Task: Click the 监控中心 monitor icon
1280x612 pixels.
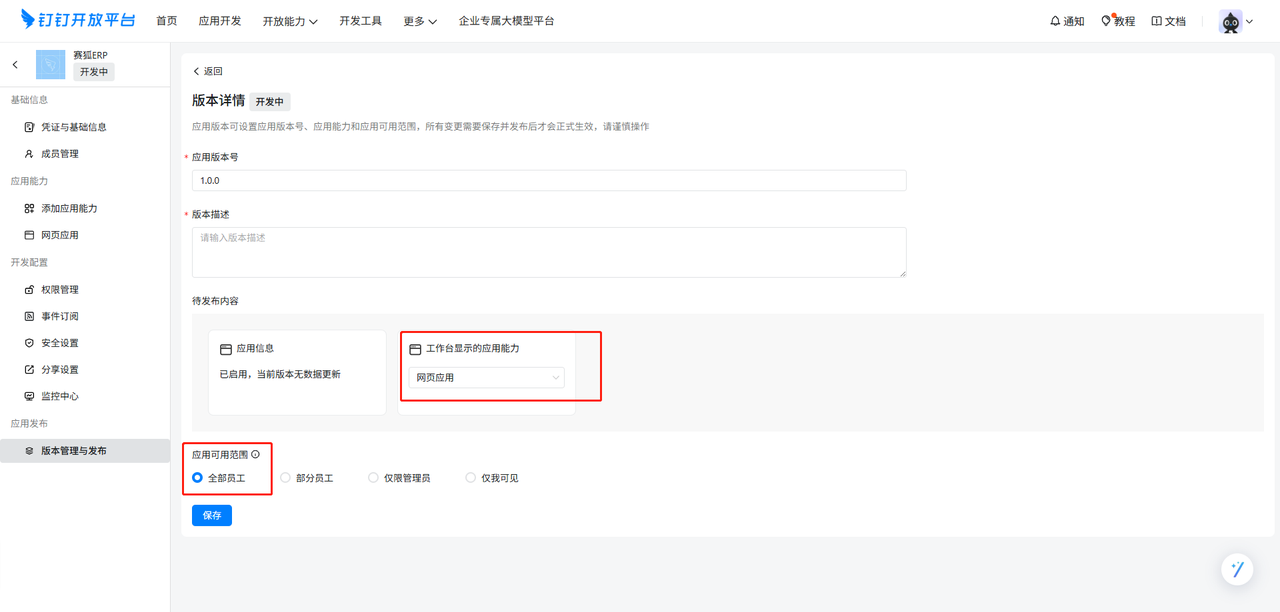Action: tap(29, 396)
